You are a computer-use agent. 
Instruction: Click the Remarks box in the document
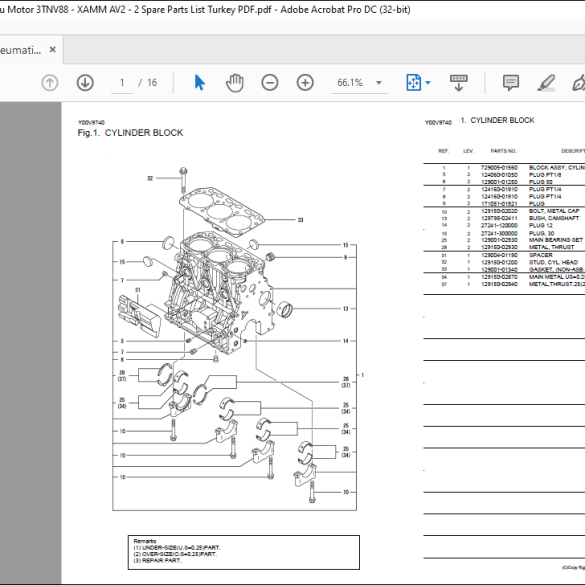click(x=244, y=552)
